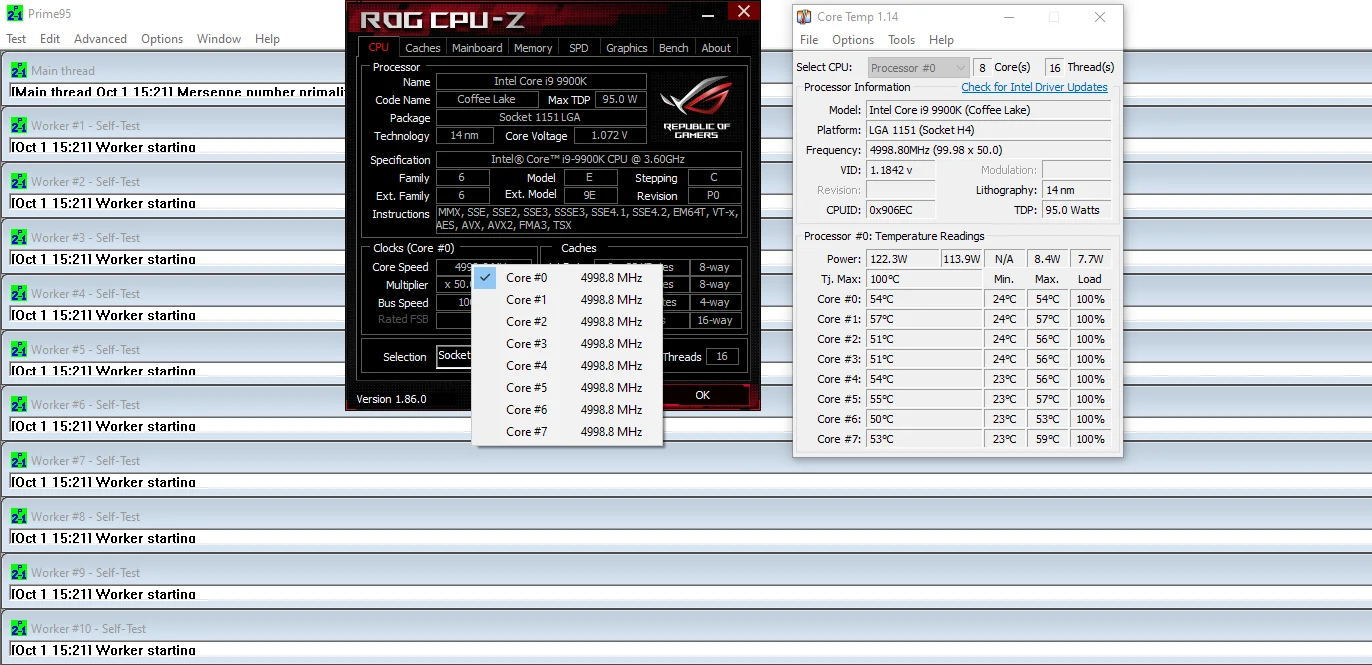The height and width of the screenshot is (665, 1372).
Task: Click the CPU-Z Name field showing i9 9900K
Action: [x=541, y=82]
